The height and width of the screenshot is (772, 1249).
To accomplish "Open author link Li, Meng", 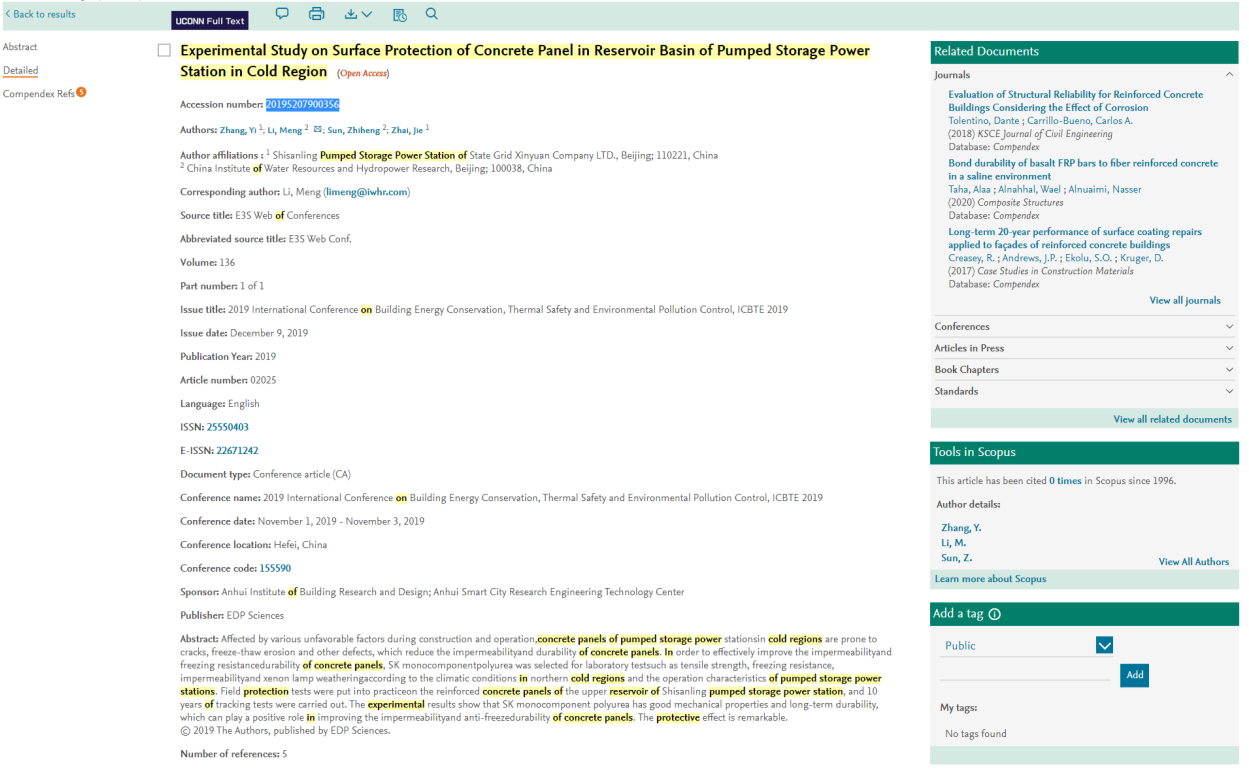I will tap(284, 130).
